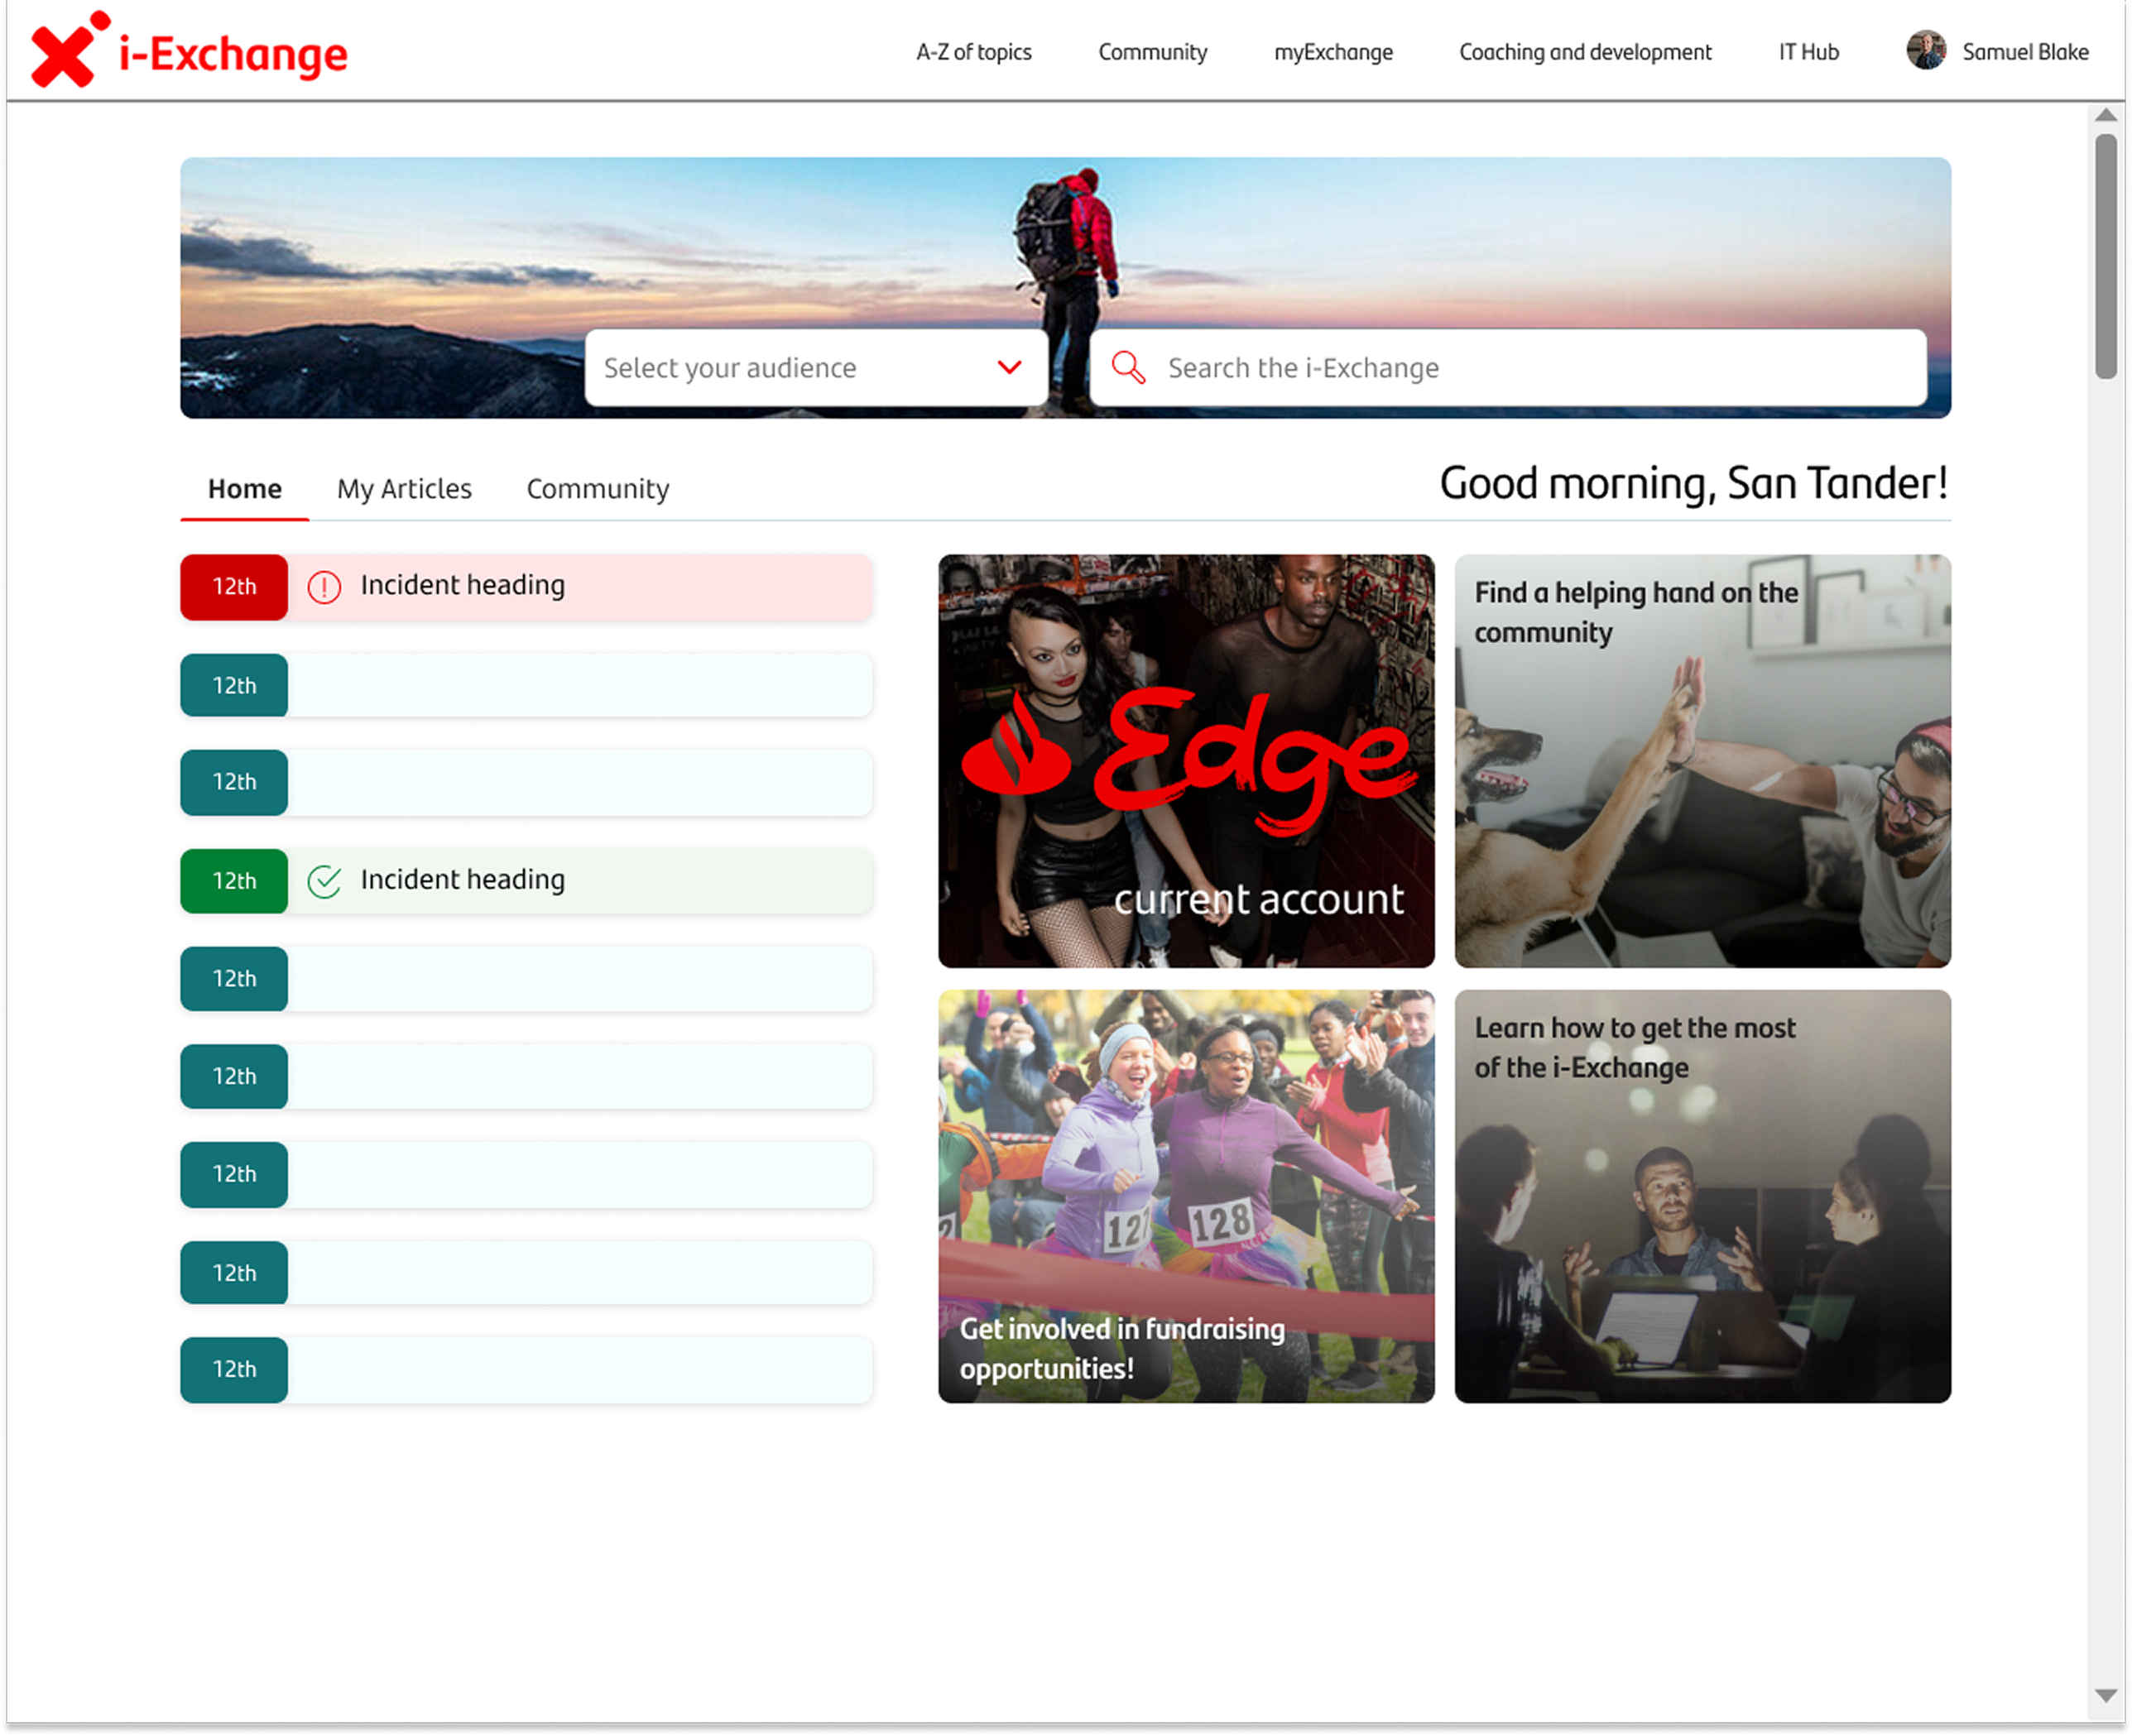Switch to the Home tab

pos(245,489)
